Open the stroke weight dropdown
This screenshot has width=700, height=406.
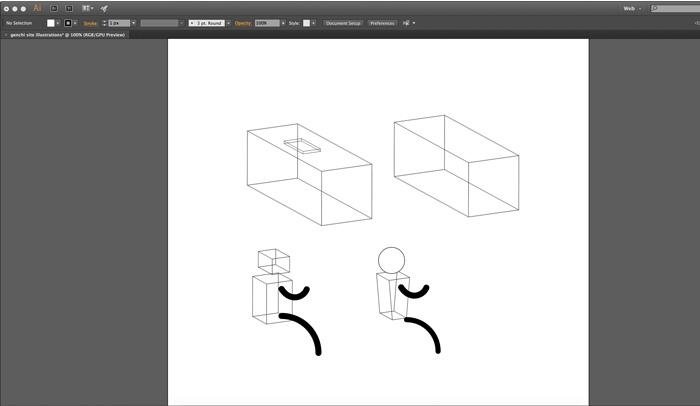click(133, 23)
